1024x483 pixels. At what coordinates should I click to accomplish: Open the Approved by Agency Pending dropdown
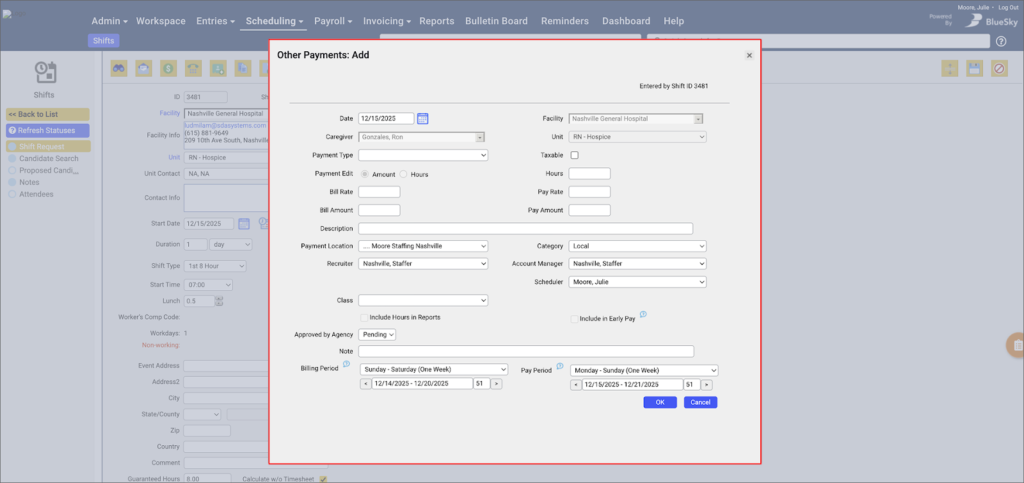(375, 335)
